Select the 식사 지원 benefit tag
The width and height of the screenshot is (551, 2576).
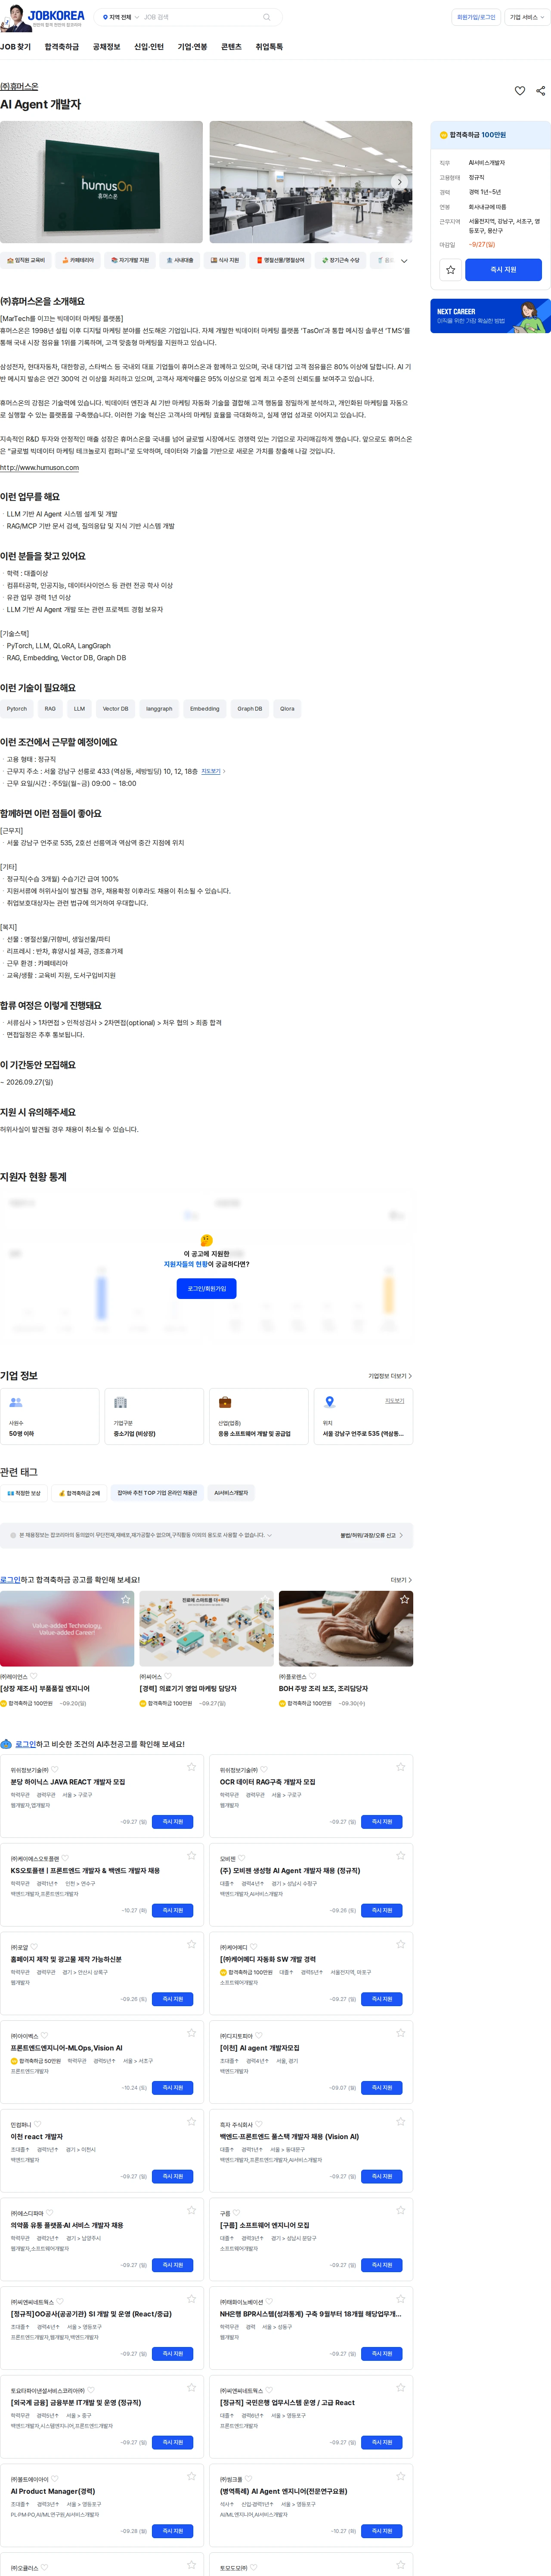[225, 260]
